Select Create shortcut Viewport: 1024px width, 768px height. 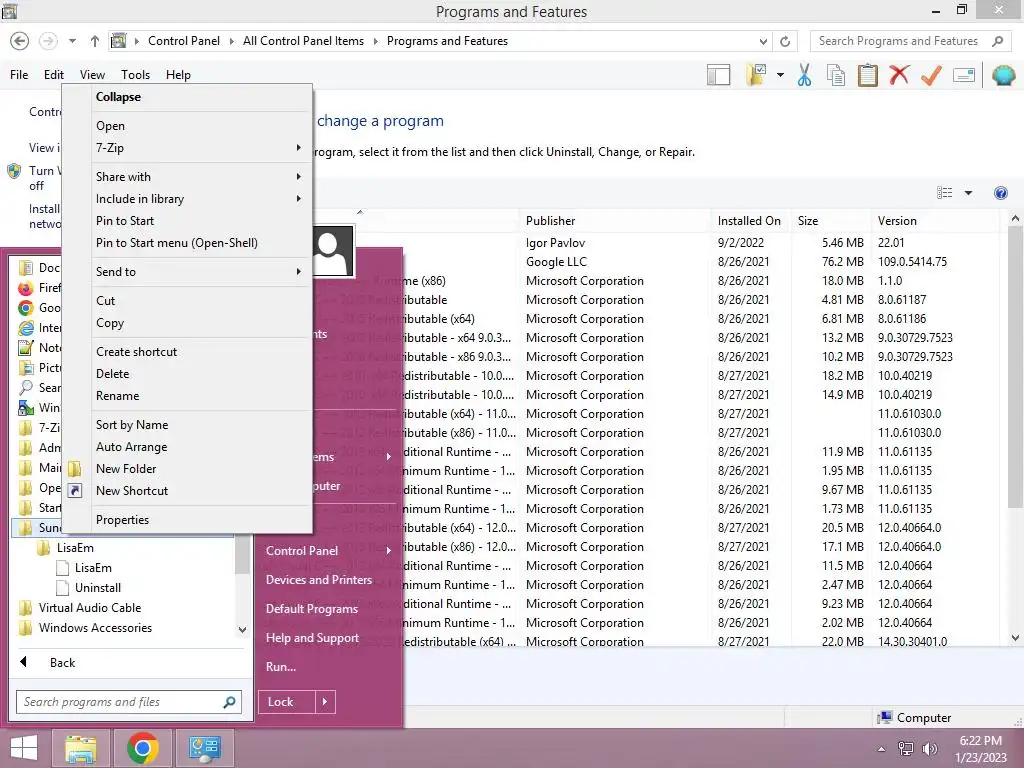click(x=187, y=351)
